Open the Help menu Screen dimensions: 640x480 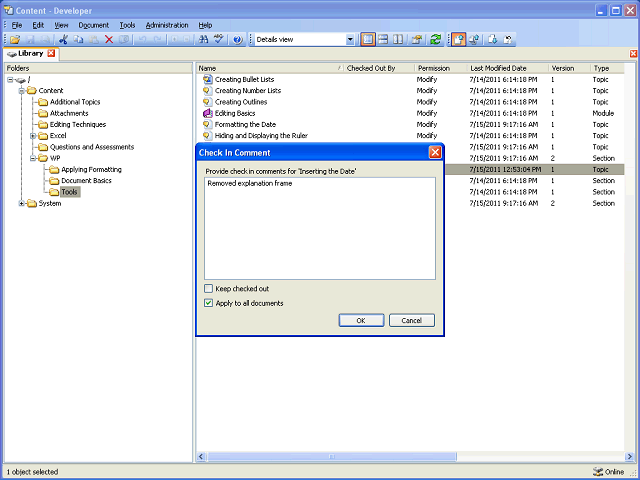point(205,25)
